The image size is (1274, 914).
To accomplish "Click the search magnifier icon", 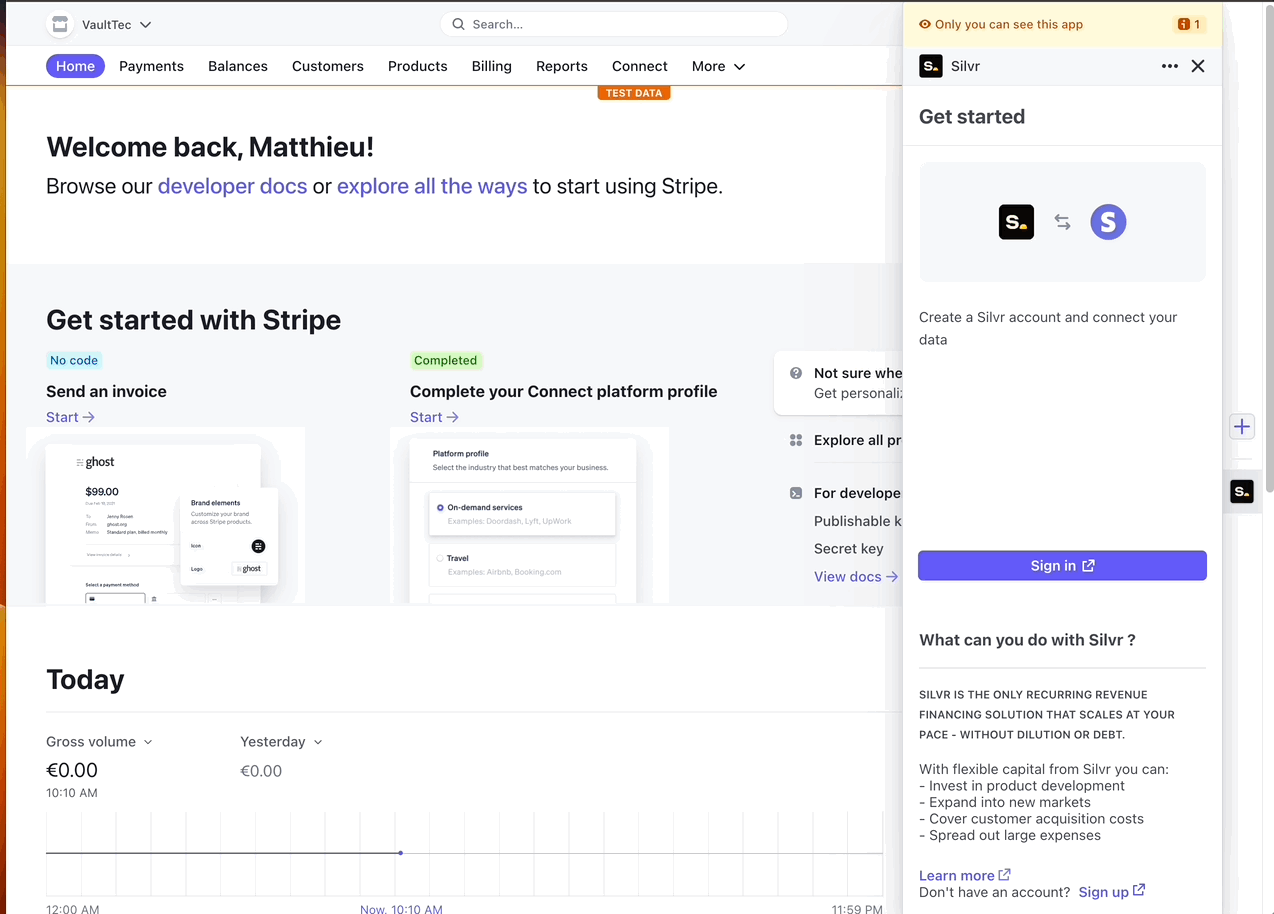I will 458,23.
